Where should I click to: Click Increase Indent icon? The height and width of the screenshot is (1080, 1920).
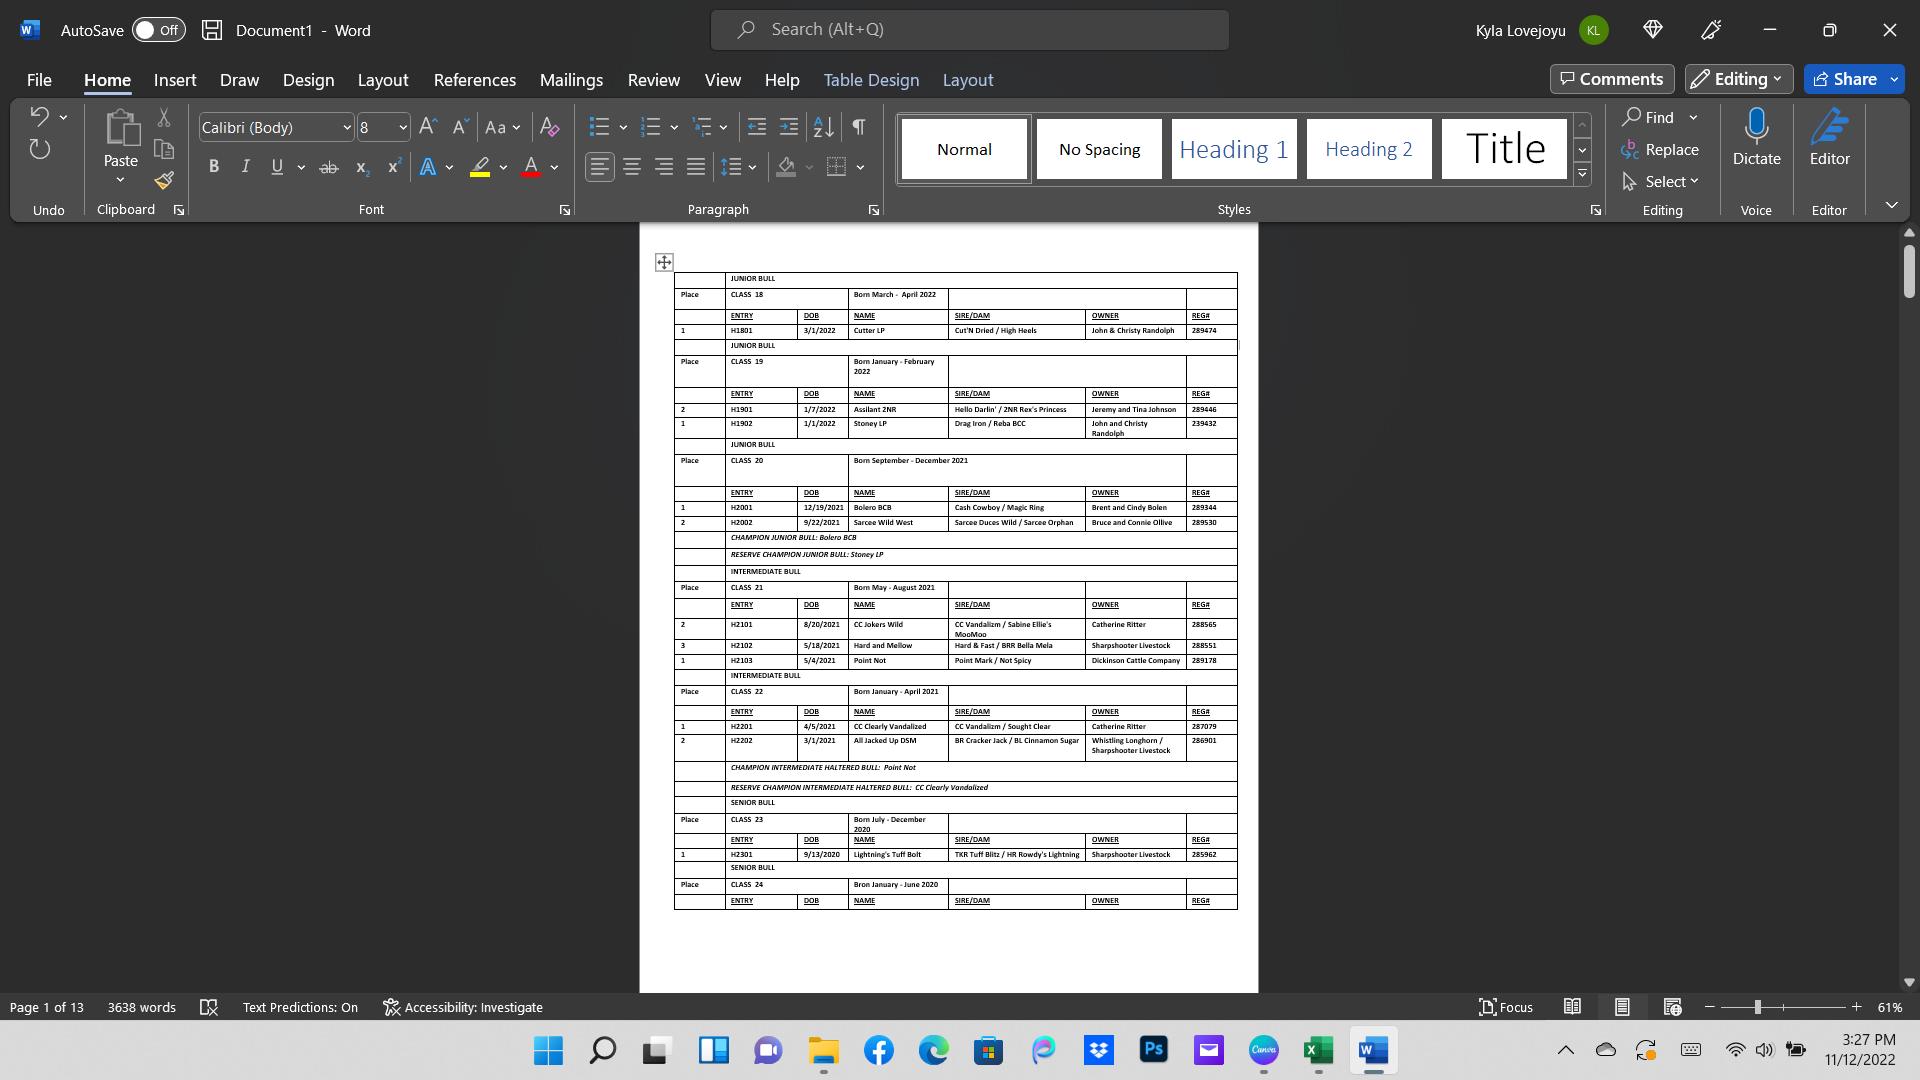[x=789, y=127]
